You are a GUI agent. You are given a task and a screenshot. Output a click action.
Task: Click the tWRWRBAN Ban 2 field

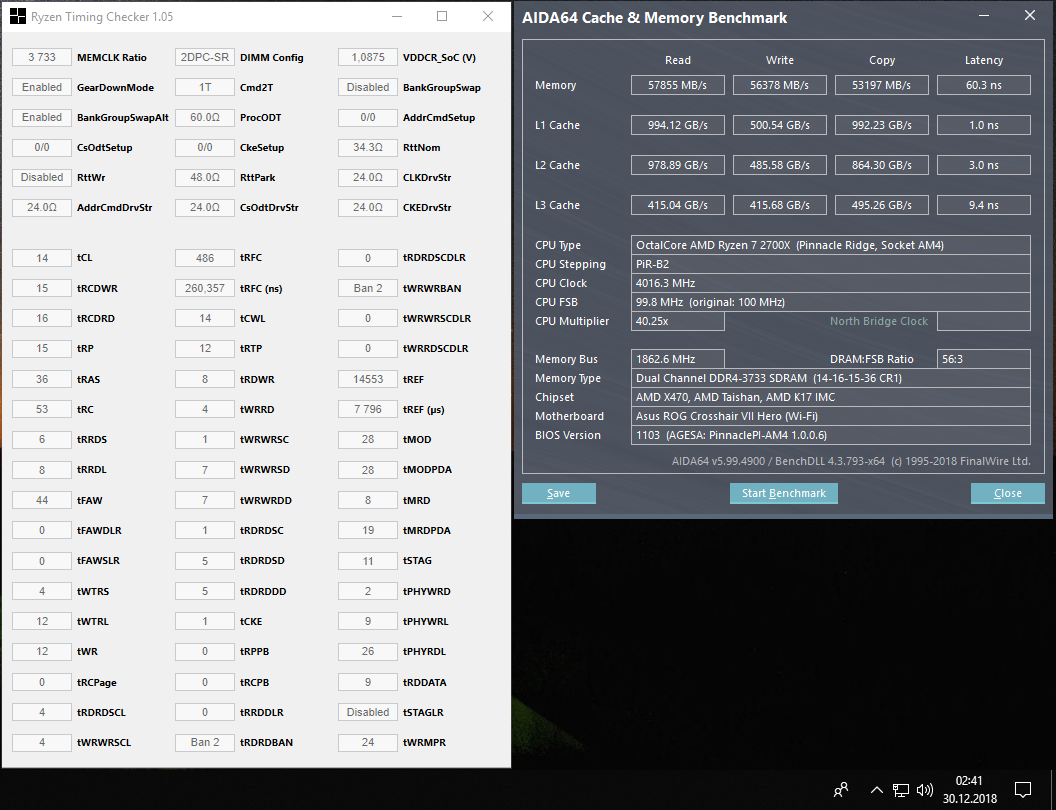click(x=368, y=288)
